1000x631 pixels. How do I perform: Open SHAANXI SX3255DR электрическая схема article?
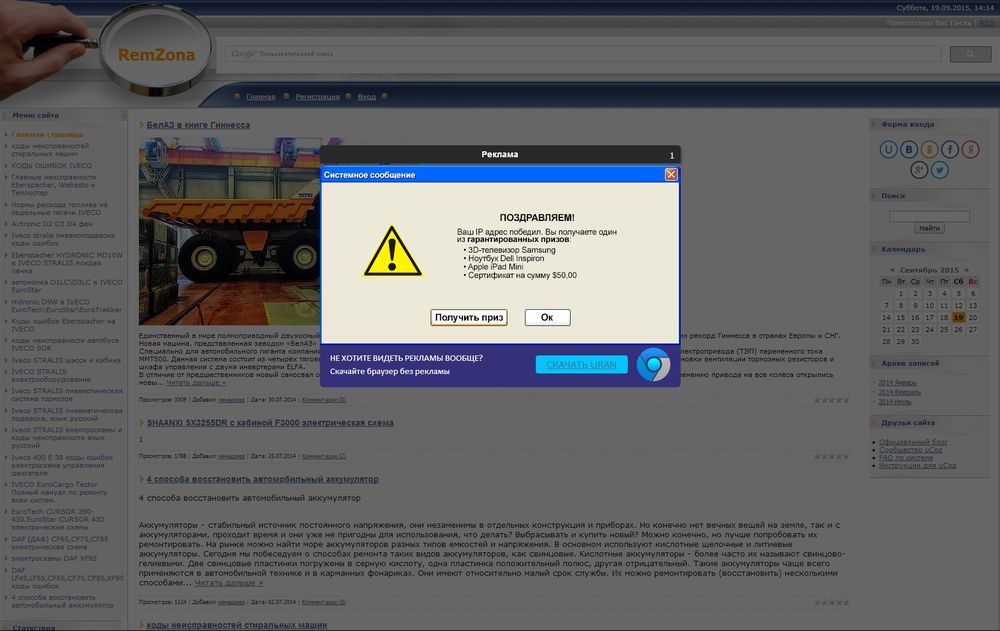pos(270,423)
